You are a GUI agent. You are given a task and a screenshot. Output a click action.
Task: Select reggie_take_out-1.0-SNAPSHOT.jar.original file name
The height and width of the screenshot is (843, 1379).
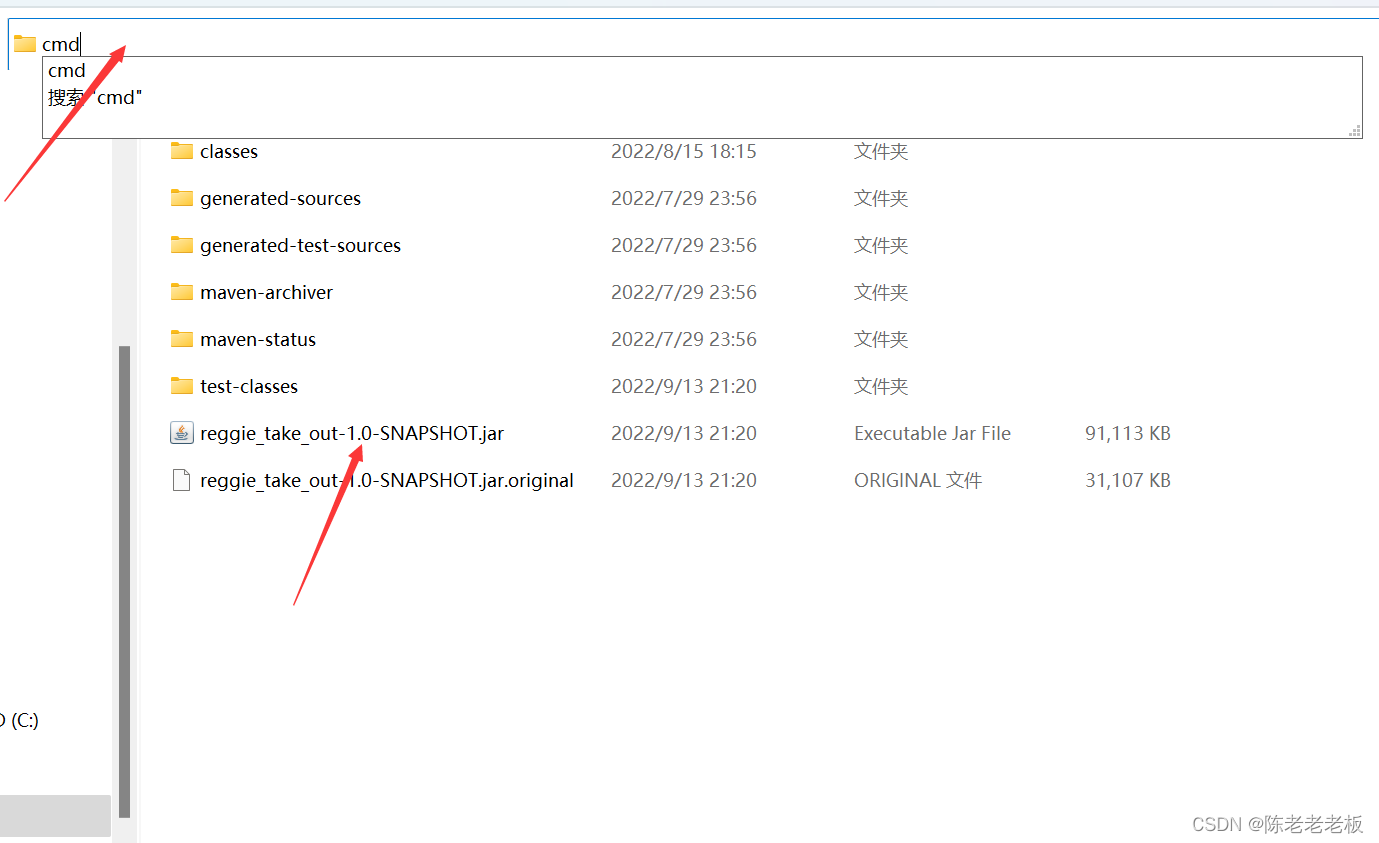pos(387,481)
